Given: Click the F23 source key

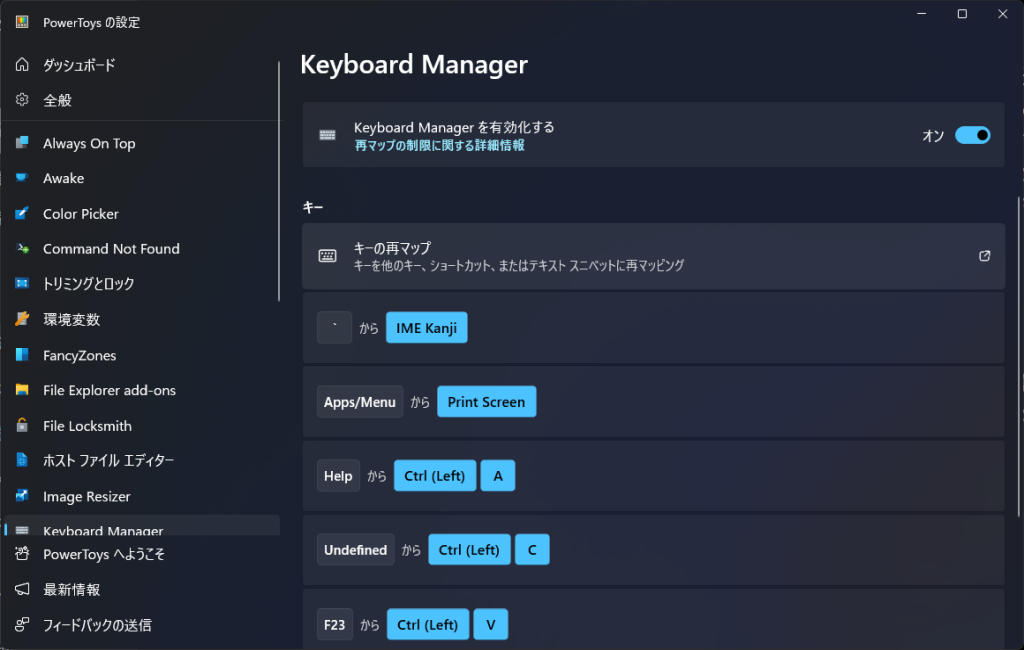Looking at the screenshot, I should 334,624.
